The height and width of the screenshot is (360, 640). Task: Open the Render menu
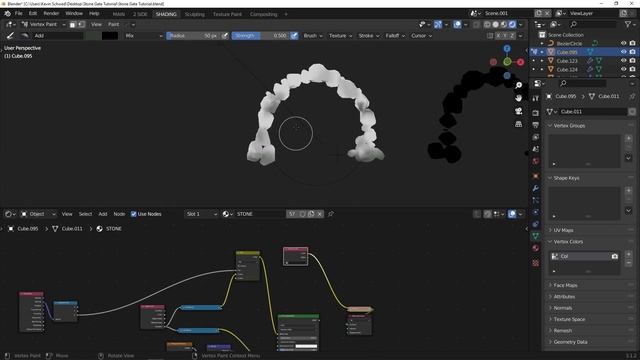(x=51, y=13)
